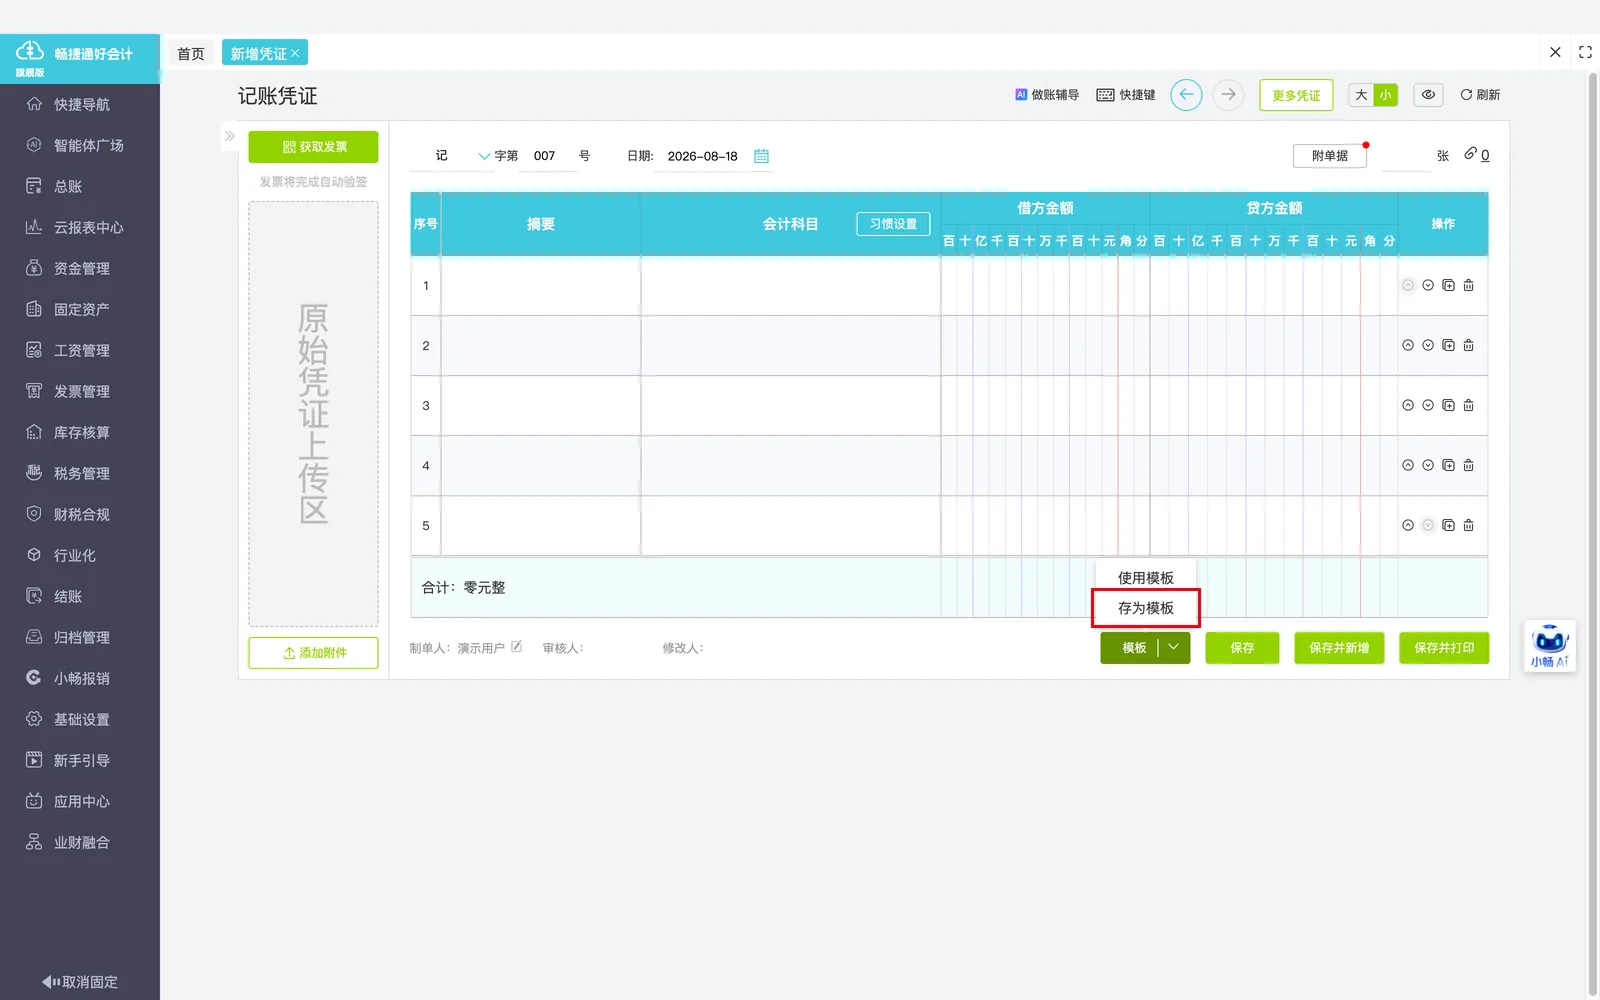This screenshot has width=1600, height=1000.
Task: Open 发票管理 in the sidebar
Action: click(x=80, y=391)
